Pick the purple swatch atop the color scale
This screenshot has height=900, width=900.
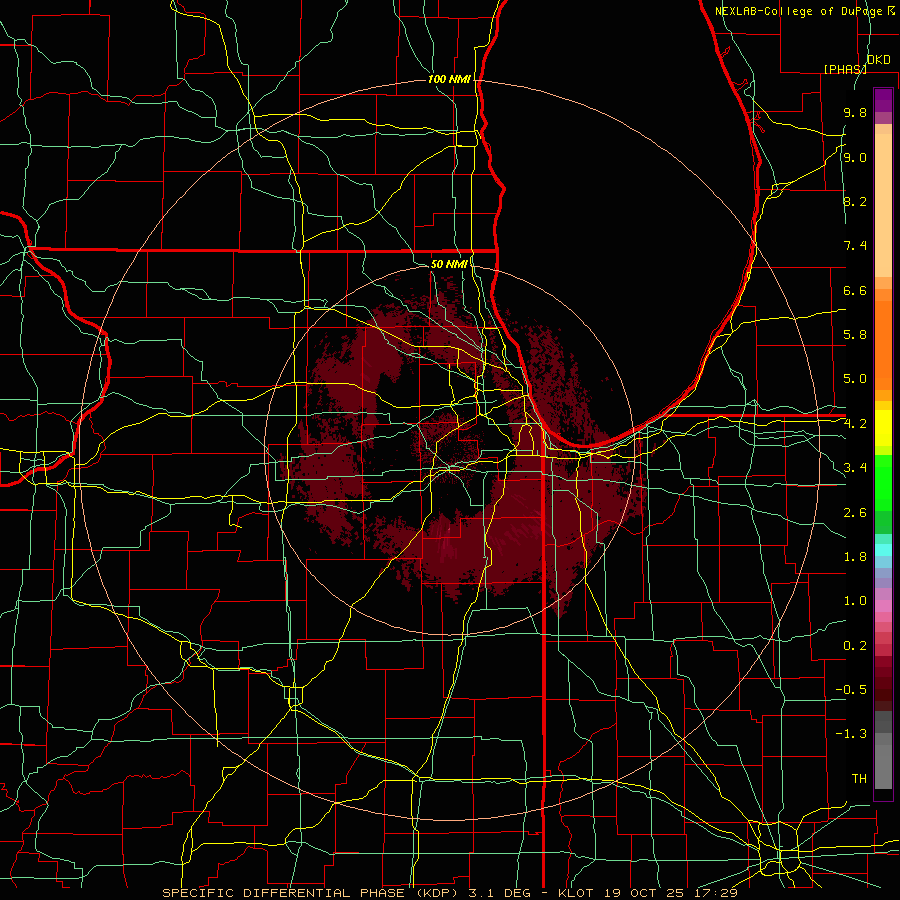(883, 100)
